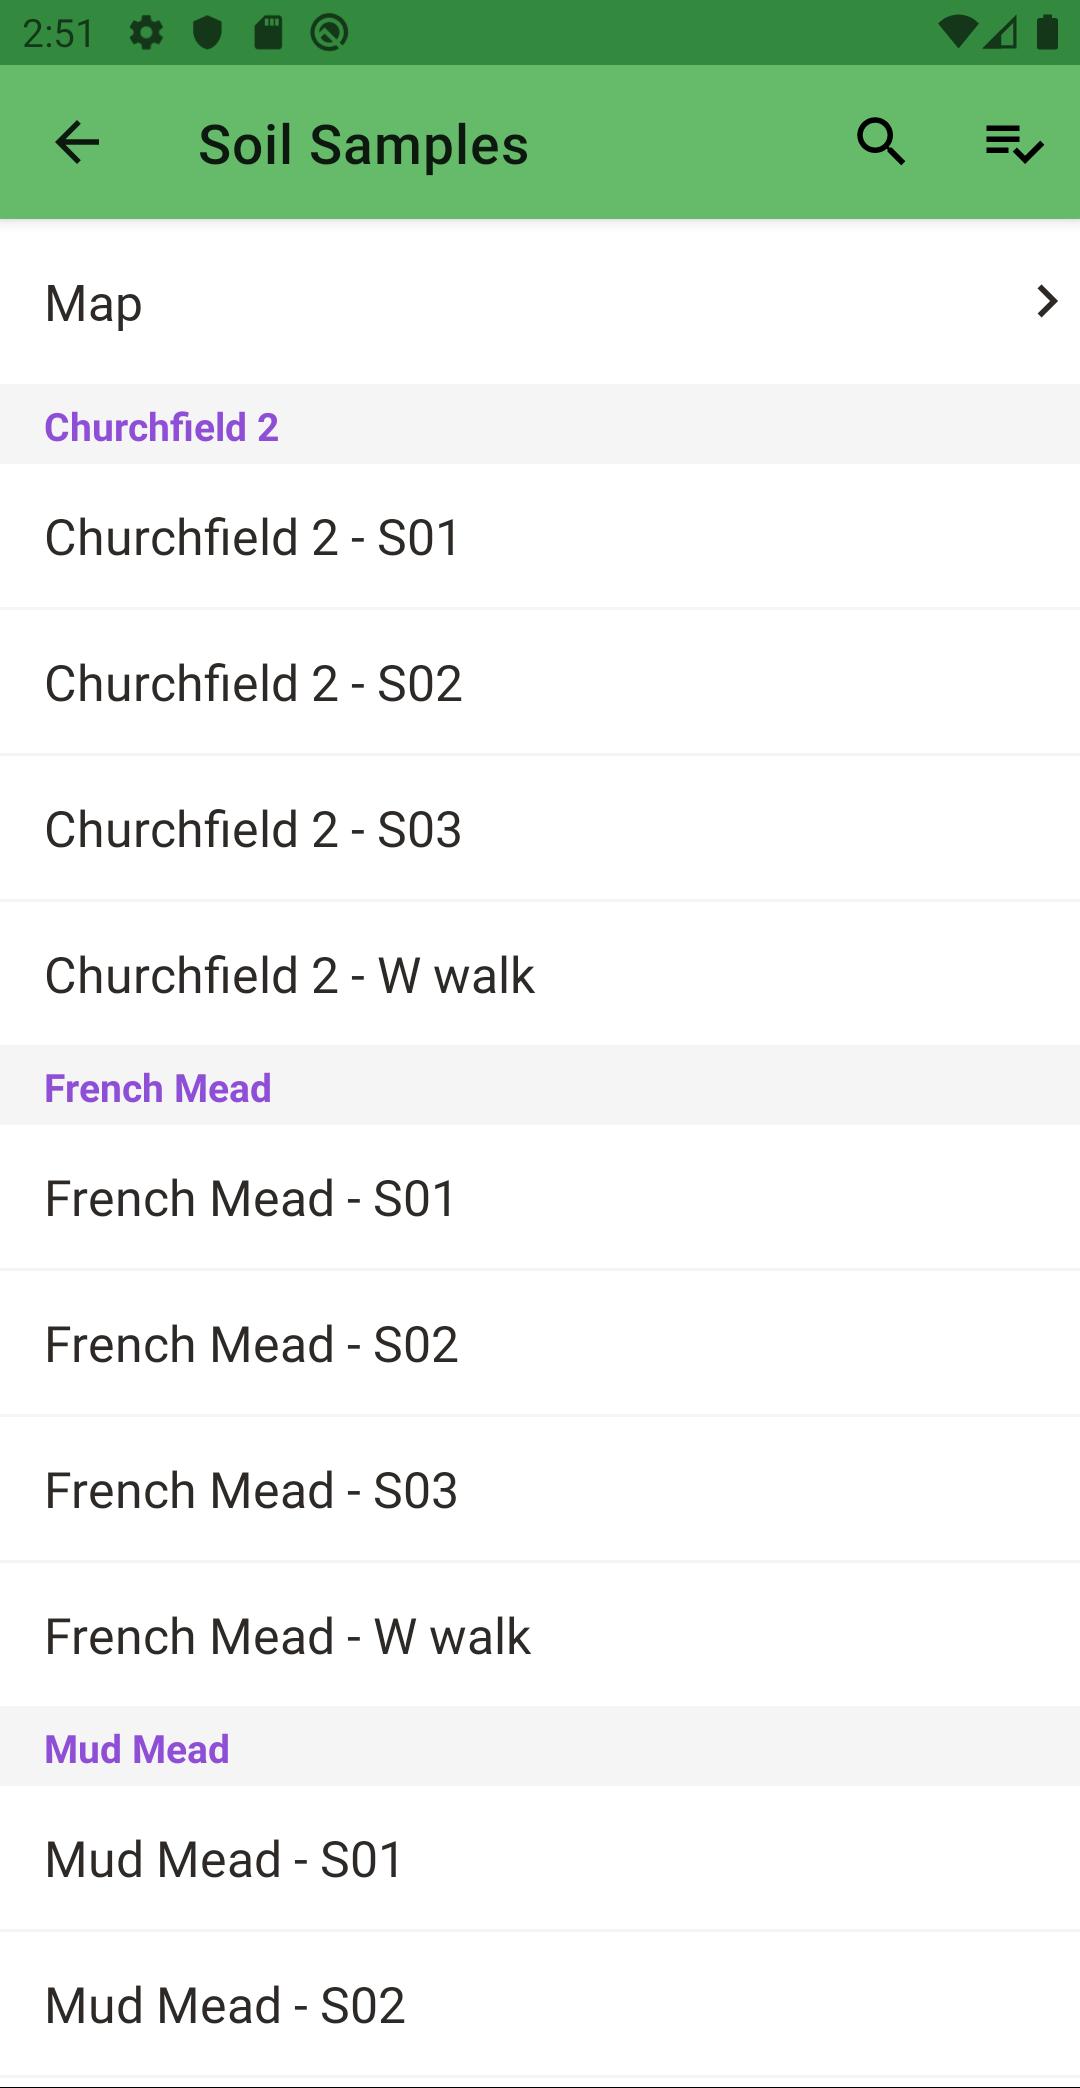The width and height of the screenshot is (1080, 2088).
Task: Tap the multi-select checklist icon
Action: tap(1014, 143)
